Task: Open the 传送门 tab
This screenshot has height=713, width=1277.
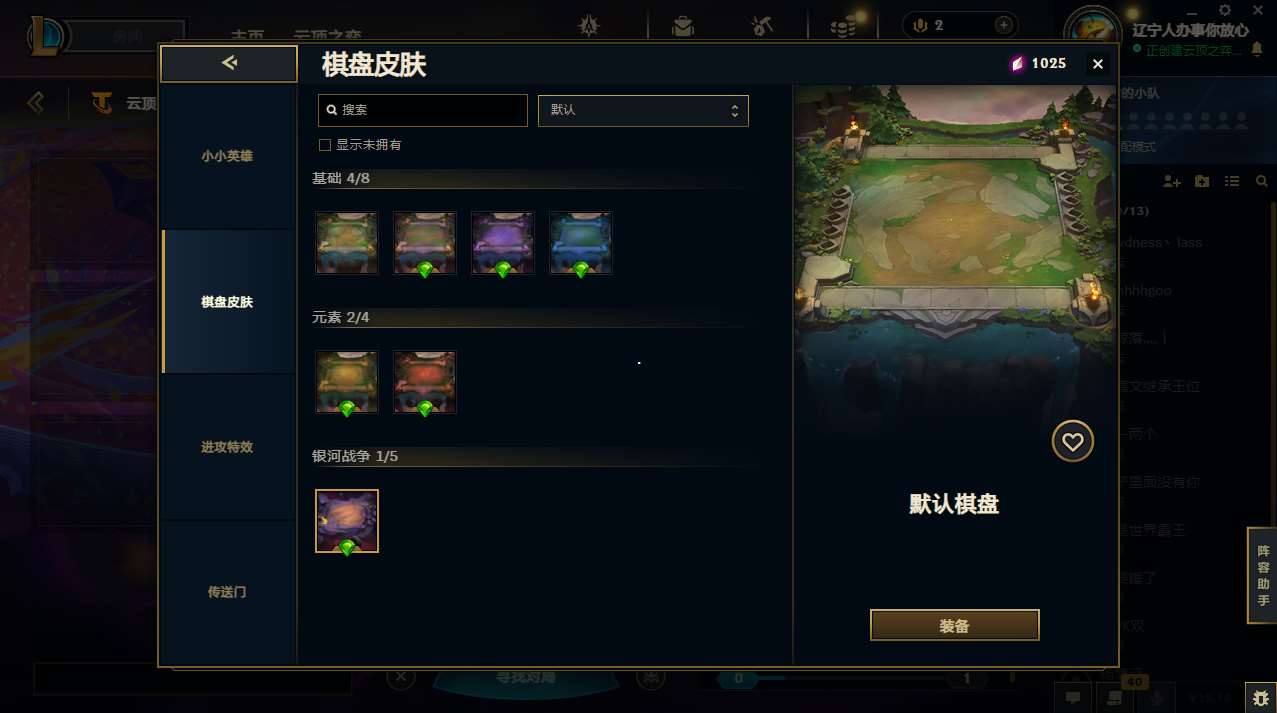Action: pos(228,592)
